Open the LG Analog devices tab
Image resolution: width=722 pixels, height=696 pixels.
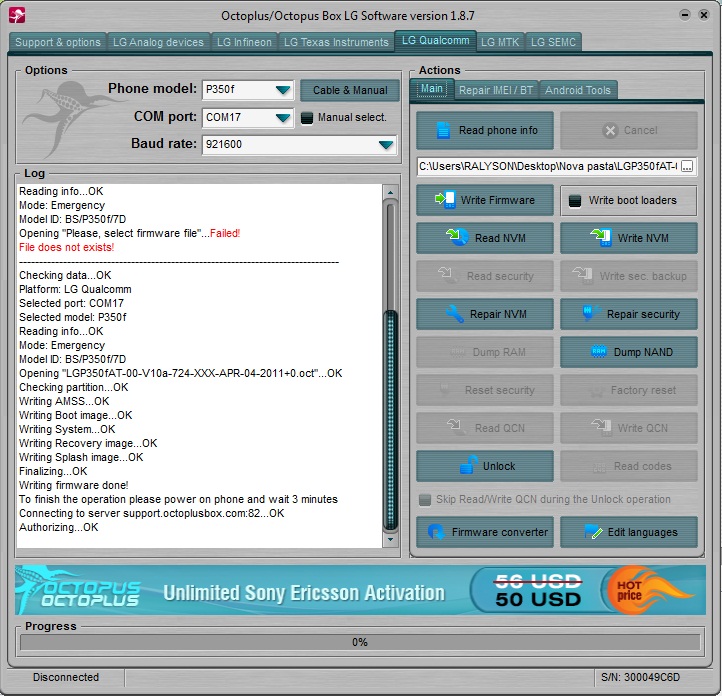(x=158, y=42)
